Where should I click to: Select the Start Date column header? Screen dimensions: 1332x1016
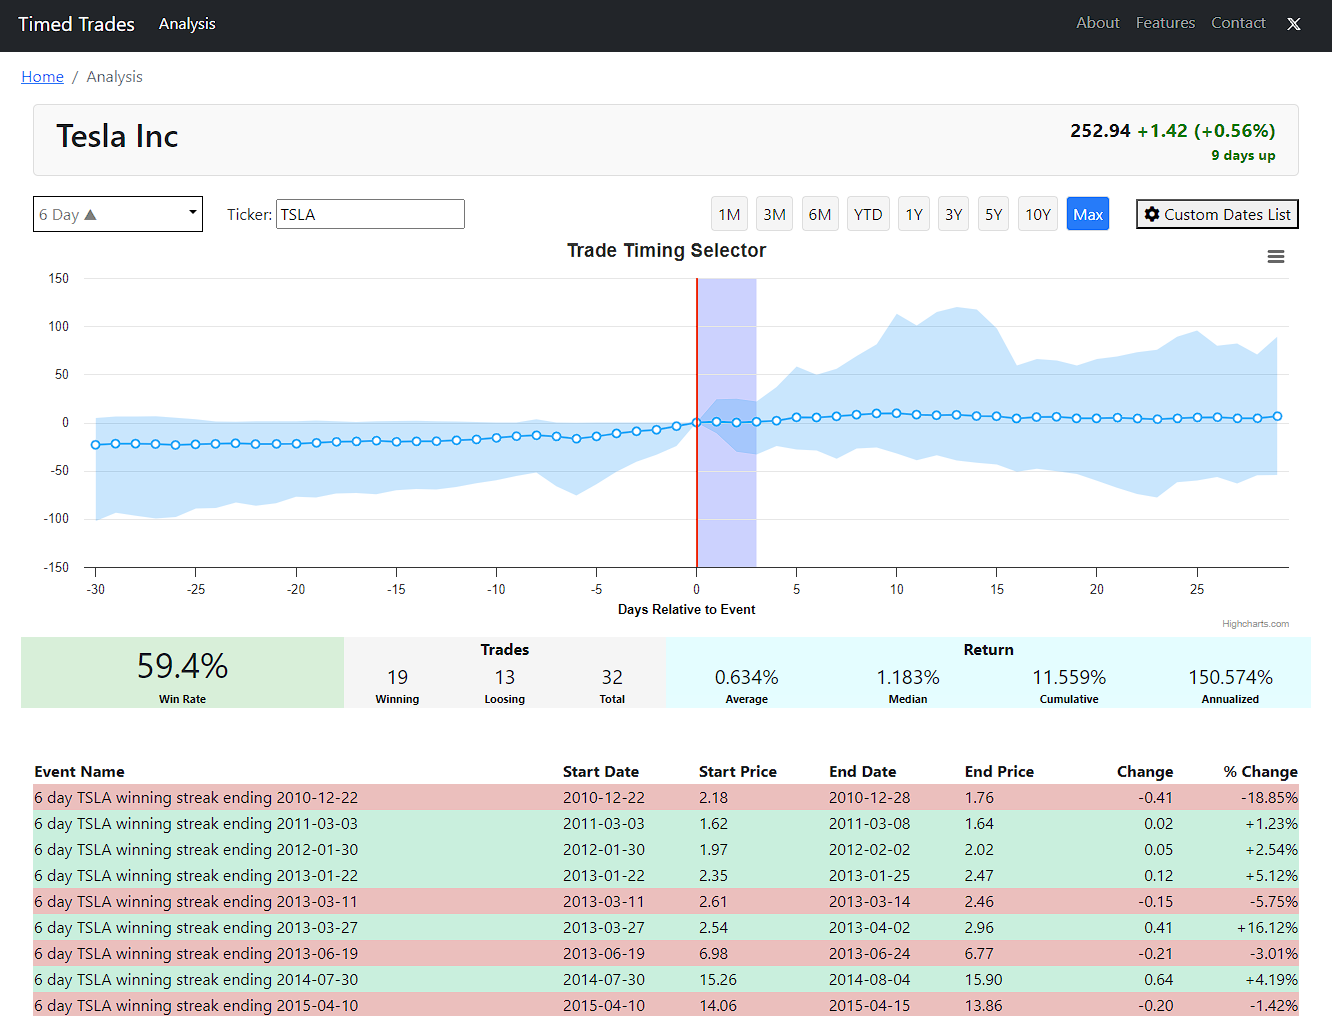(x=600, y=772)
